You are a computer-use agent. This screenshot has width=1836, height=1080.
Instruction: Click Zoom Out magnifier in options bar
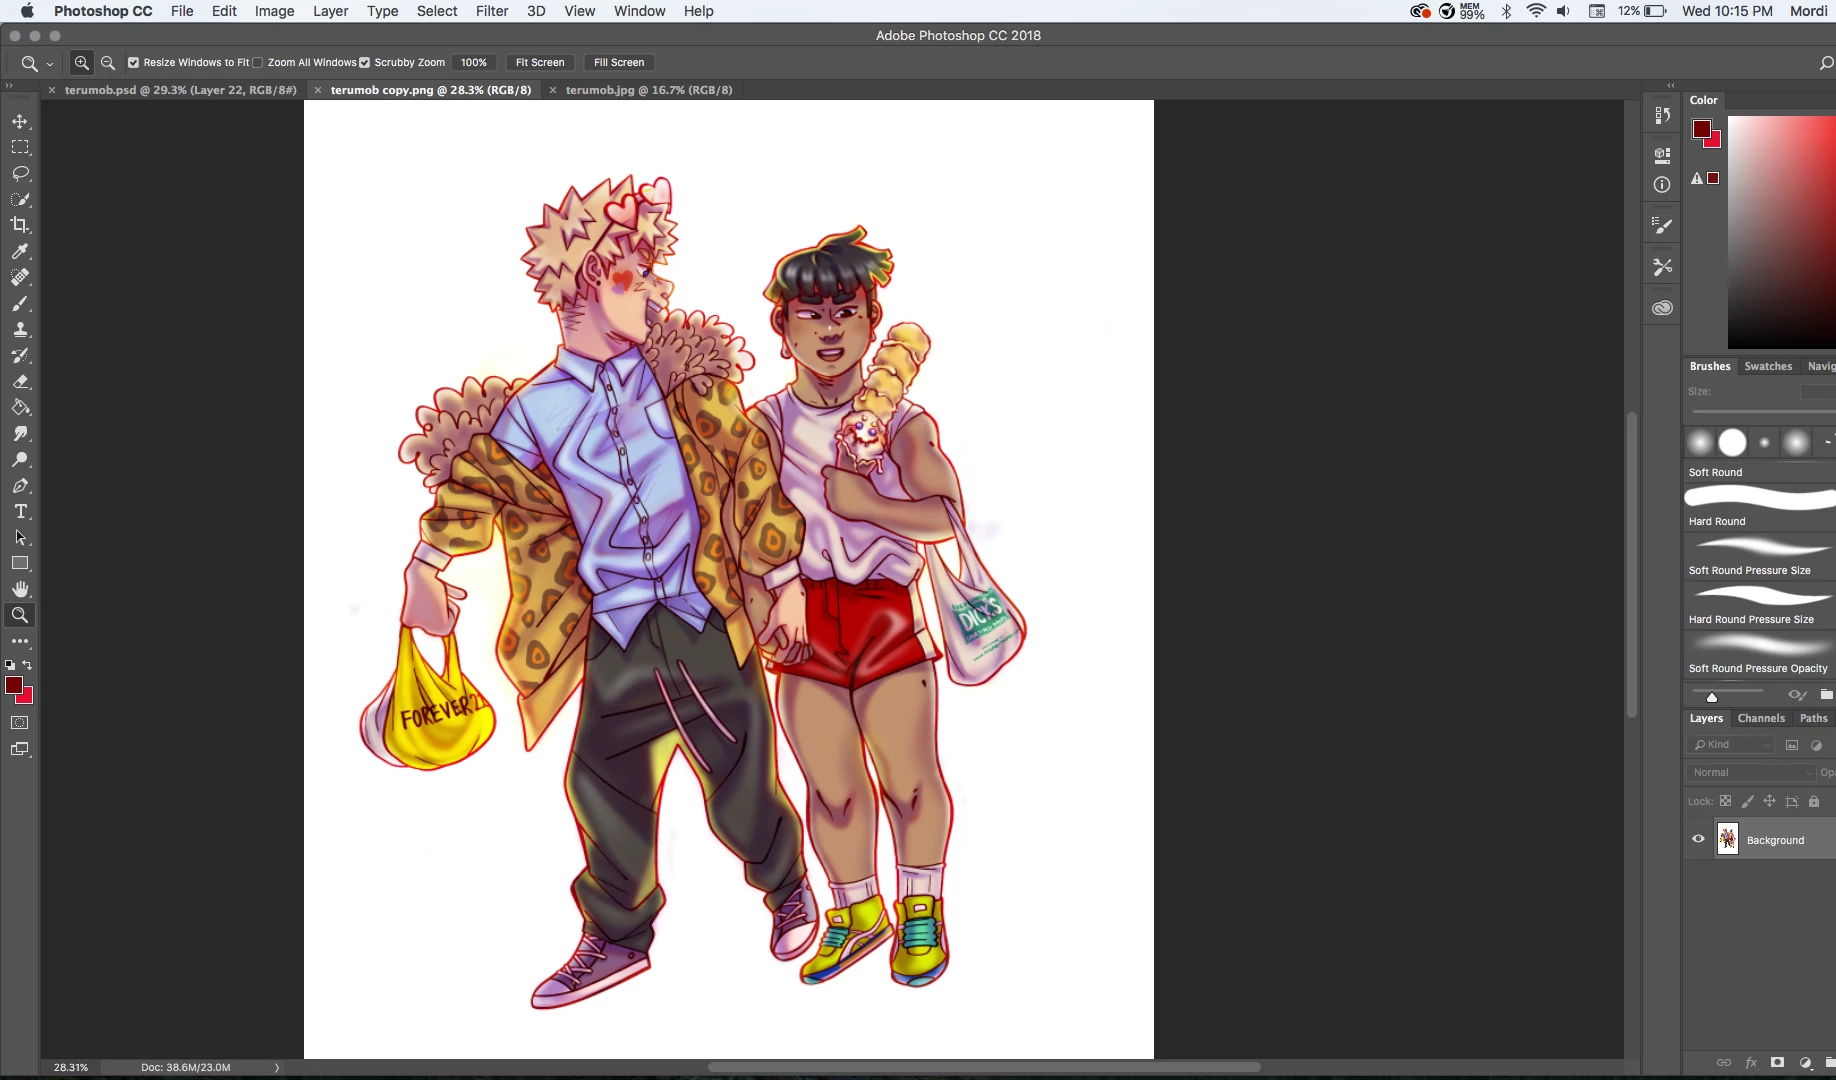(x=108, y=62)
